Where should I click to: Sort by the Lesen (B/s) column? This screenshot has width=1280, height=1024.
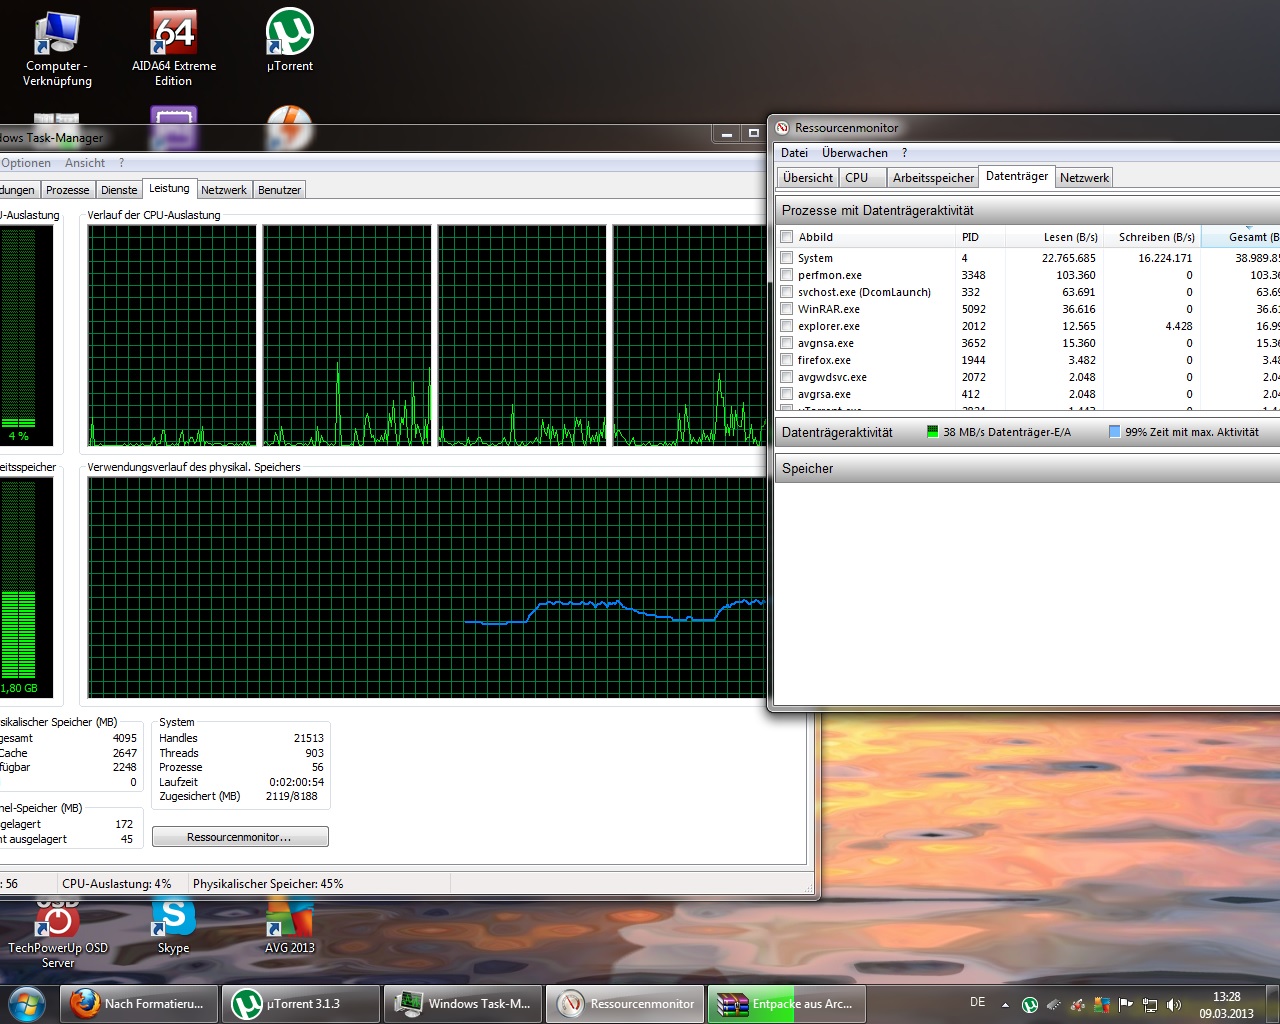click(x=1055, y=237)
